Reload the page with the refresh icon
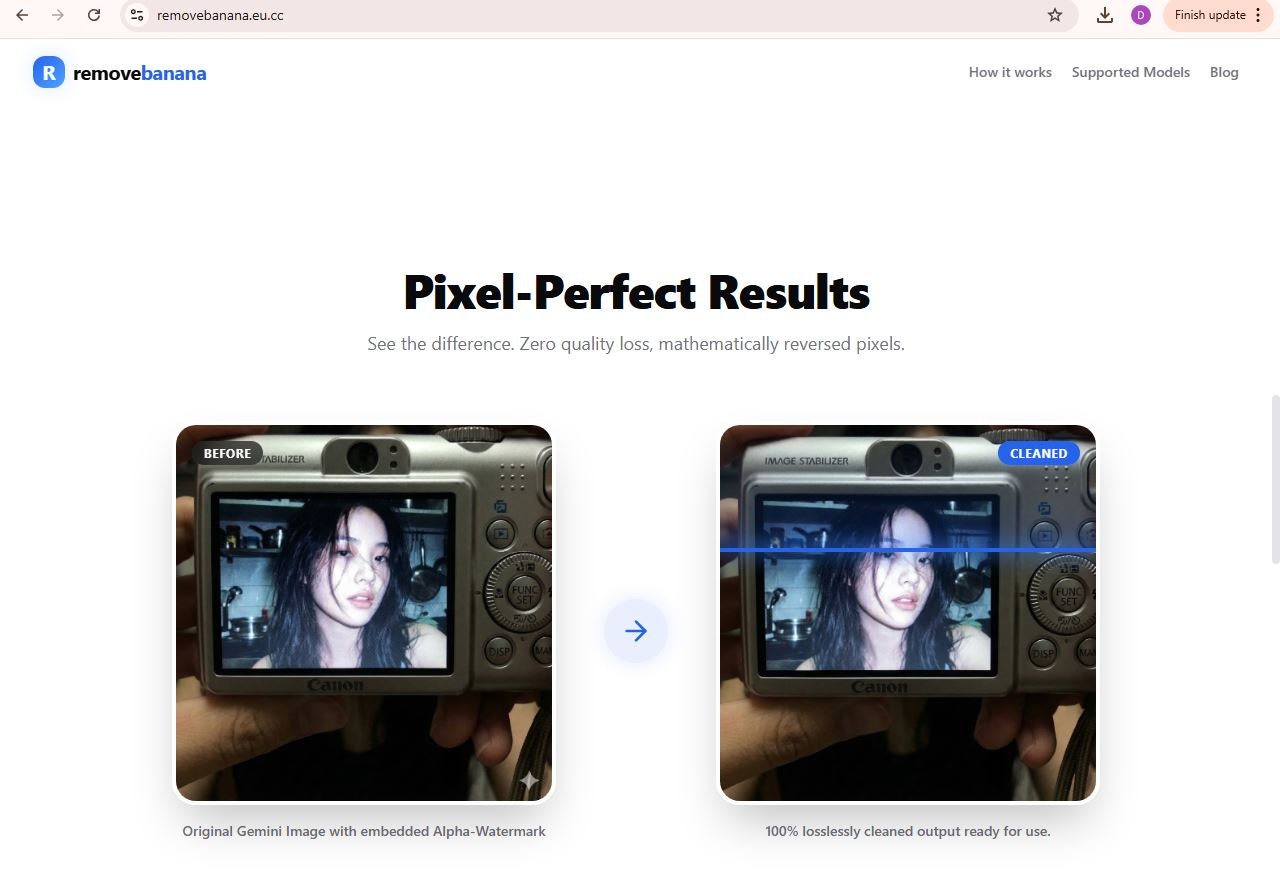1280x875 pixels. pos(94,15)
